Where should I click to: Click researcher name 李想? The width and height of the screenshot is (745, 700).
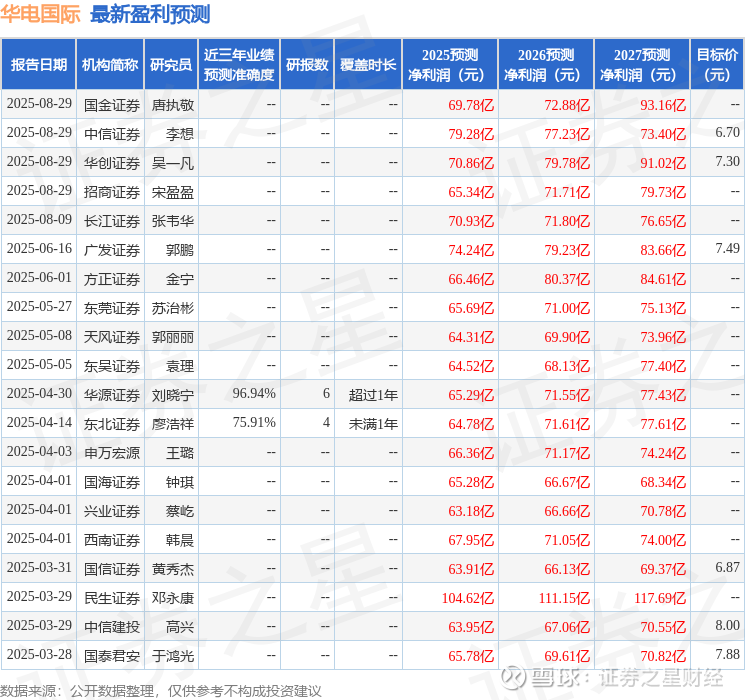tap(180, 134)
